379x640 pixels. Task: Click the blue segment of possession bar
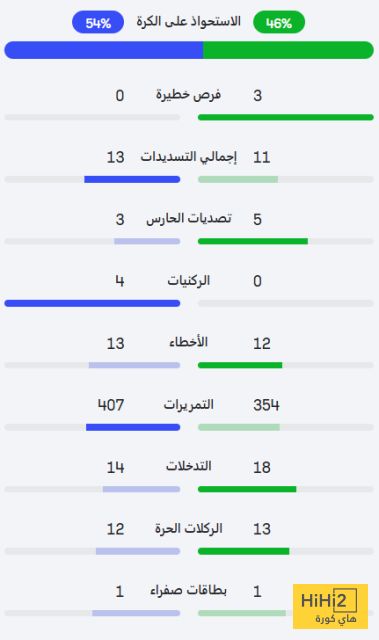[104, 50]
